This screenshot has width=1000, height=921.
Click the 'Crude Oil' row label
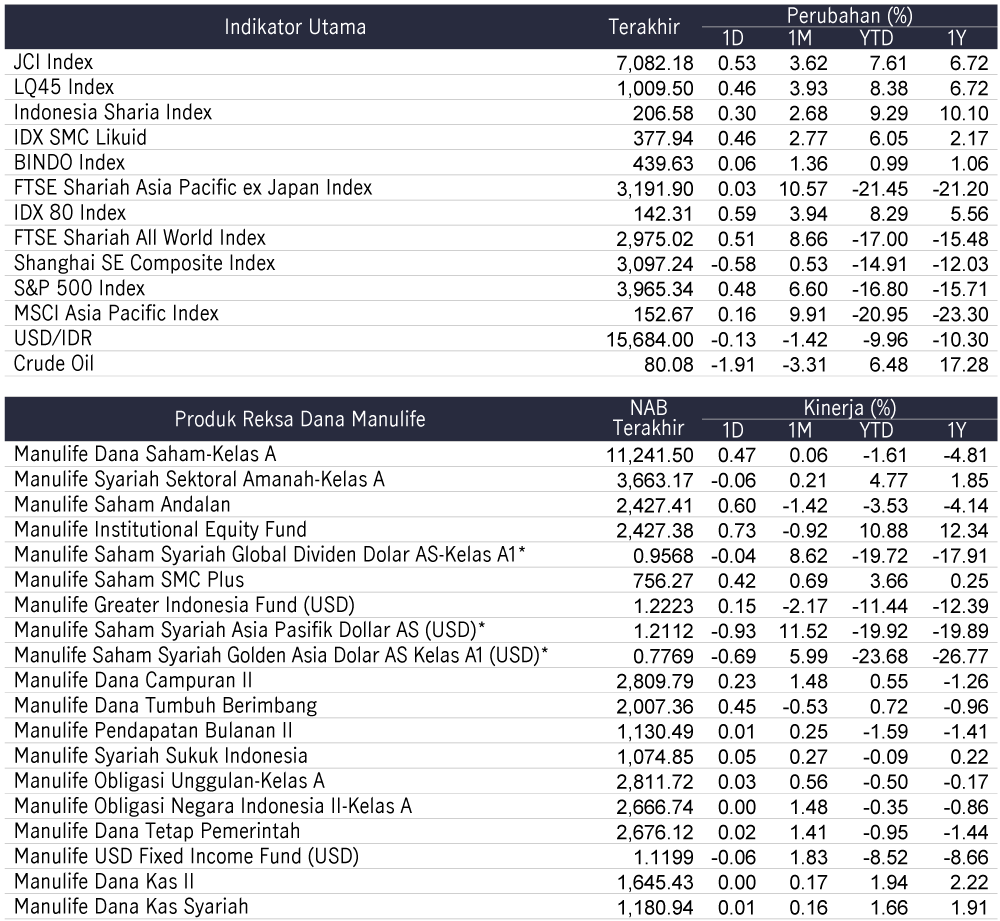tap(54, 364)
